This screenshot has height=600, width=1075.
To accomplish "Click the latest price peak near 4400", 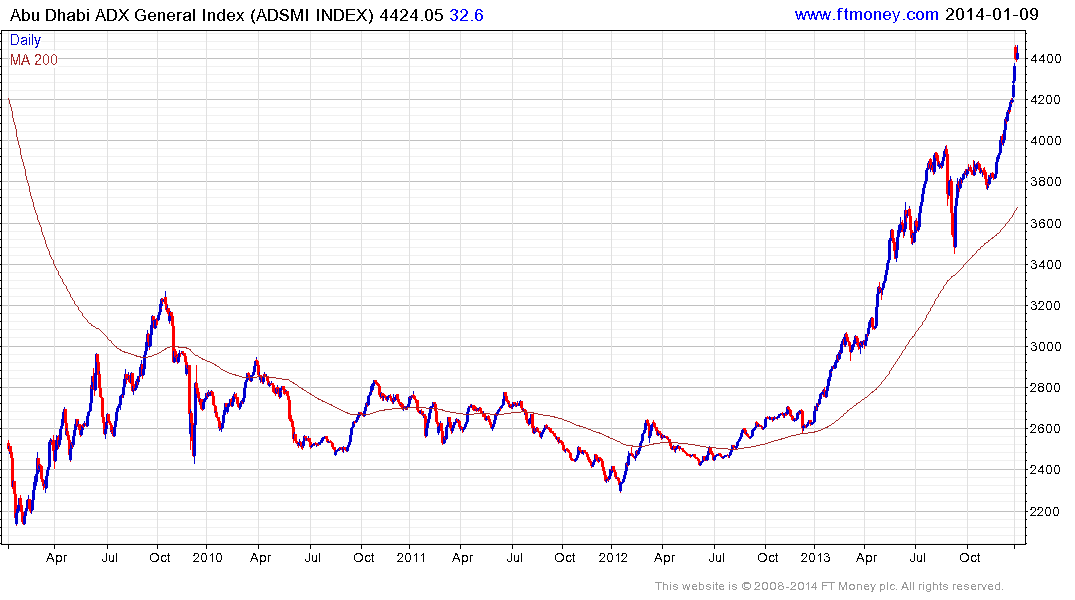I will (1016, 49).
